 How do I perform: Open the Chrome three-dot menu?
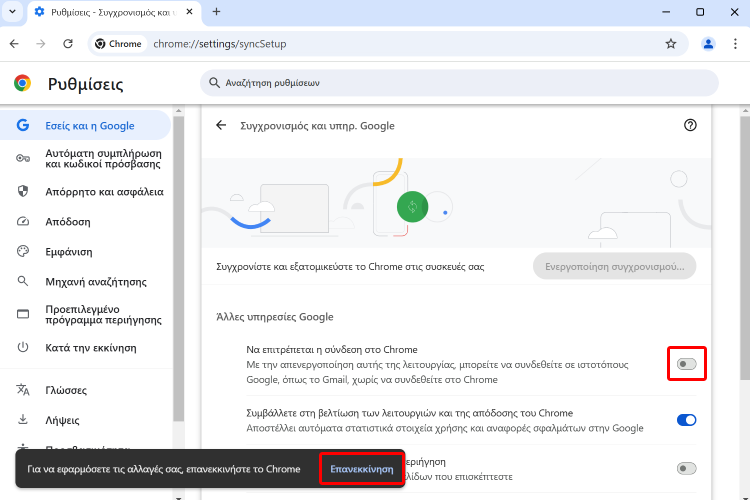(x=735, y=44)
